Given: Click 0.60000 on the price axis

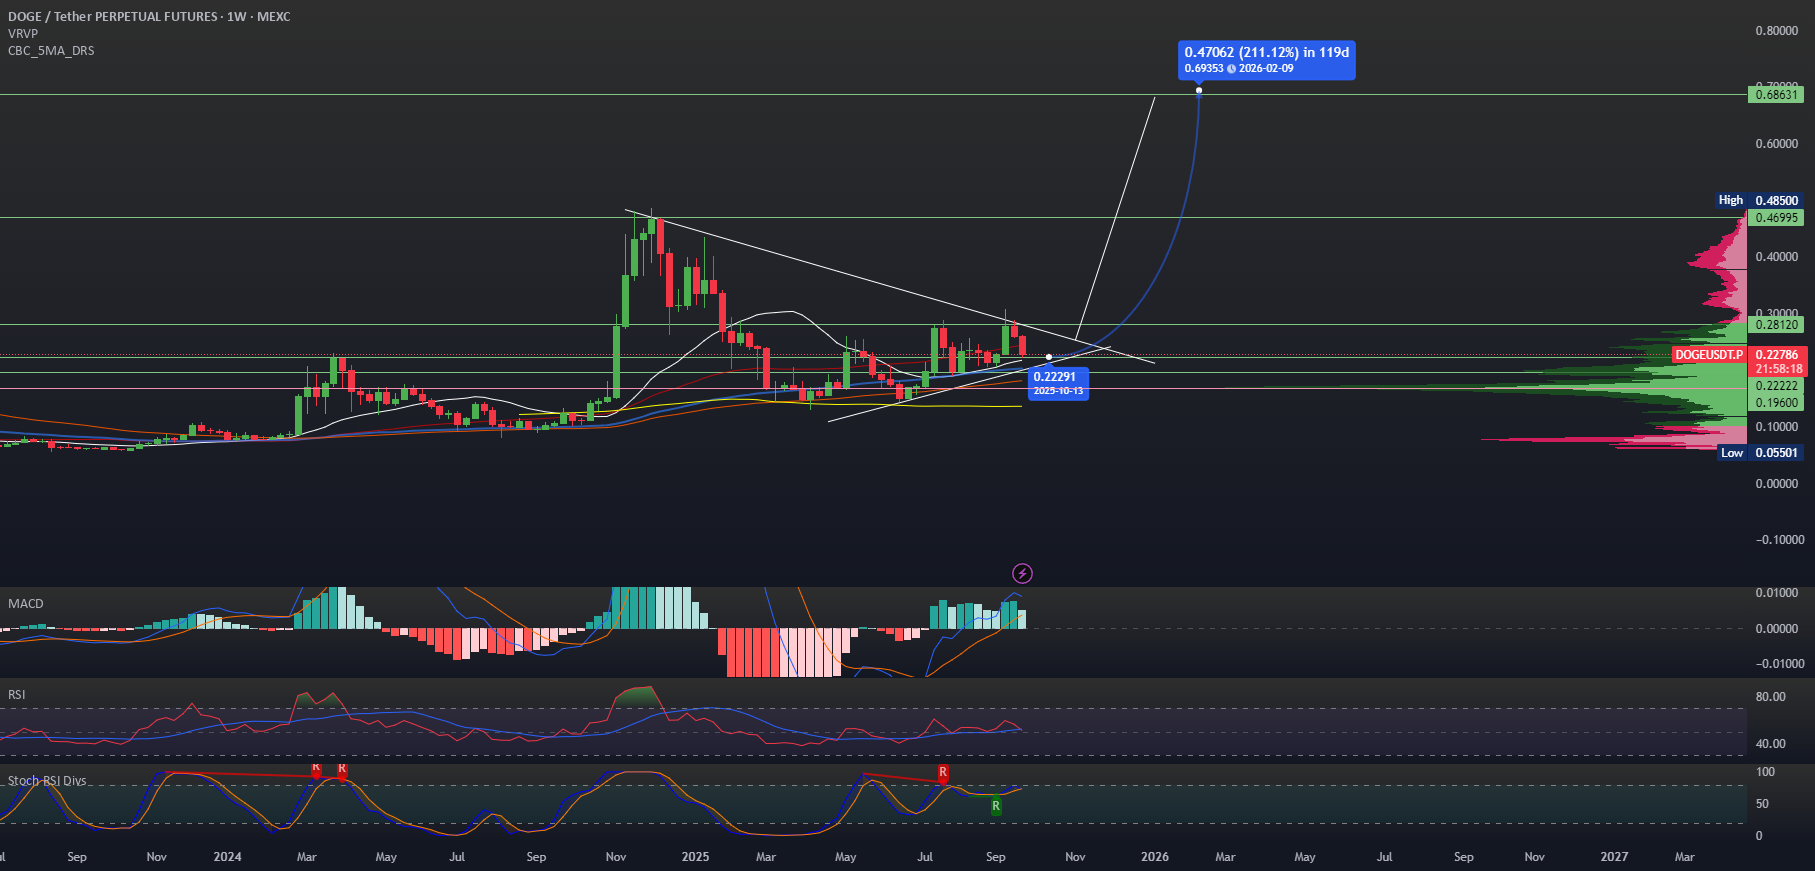Looking at the screenshot, I should click(x=1777, y=144).
